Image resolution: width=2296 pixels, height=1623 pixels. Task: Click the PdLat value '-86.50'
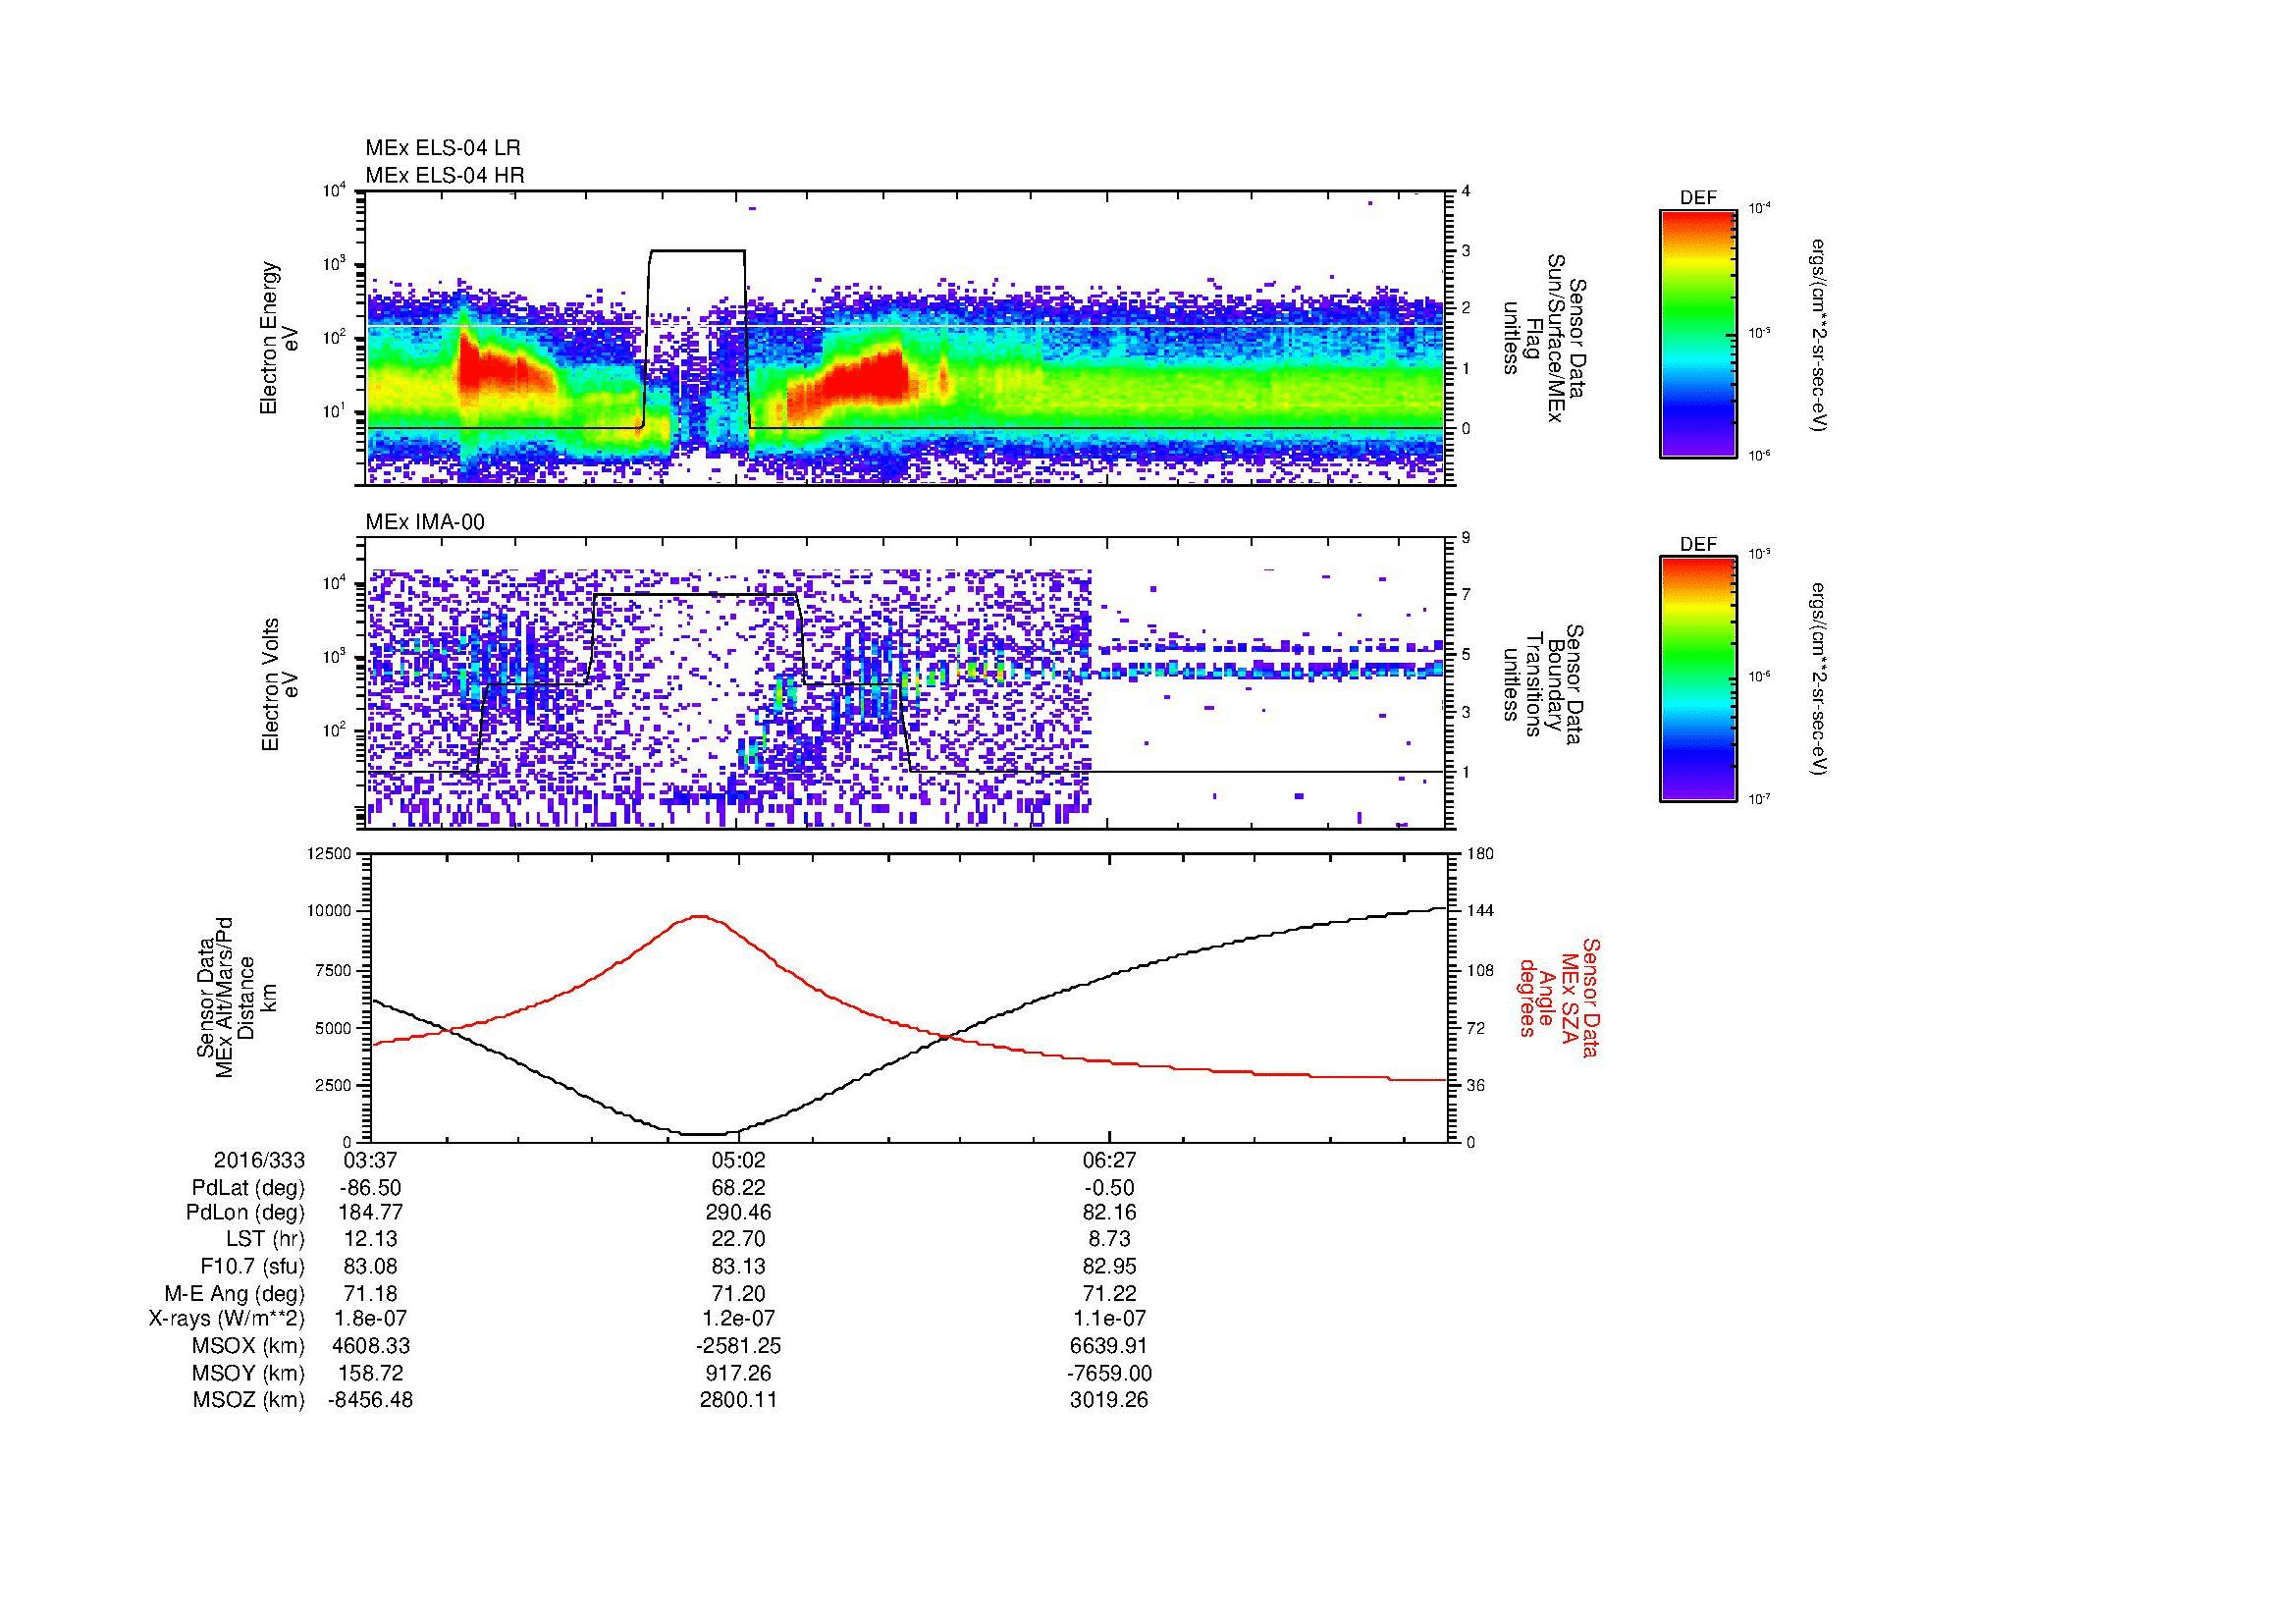point(370,1188)
